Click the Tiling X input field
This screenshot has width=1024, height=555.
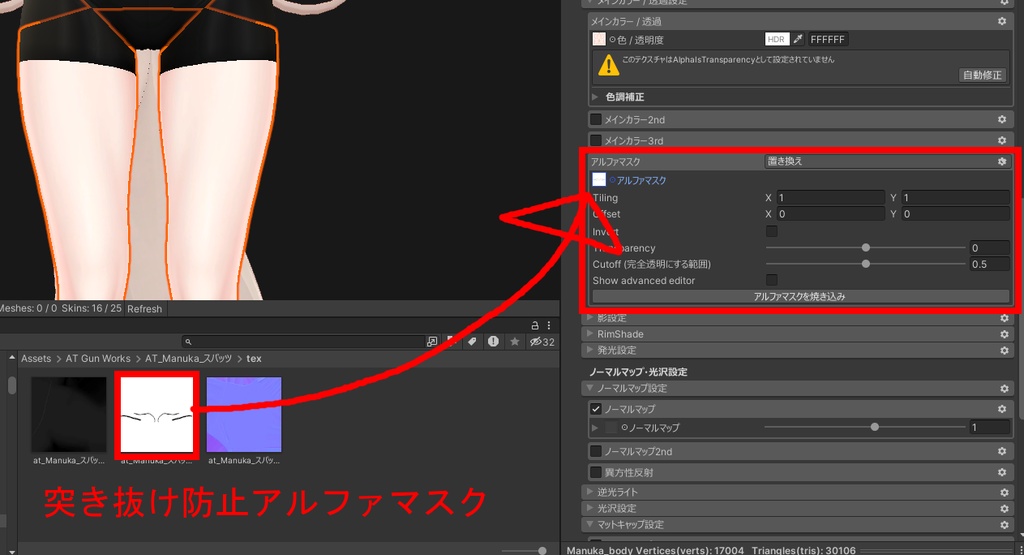(x=830, y=197)
